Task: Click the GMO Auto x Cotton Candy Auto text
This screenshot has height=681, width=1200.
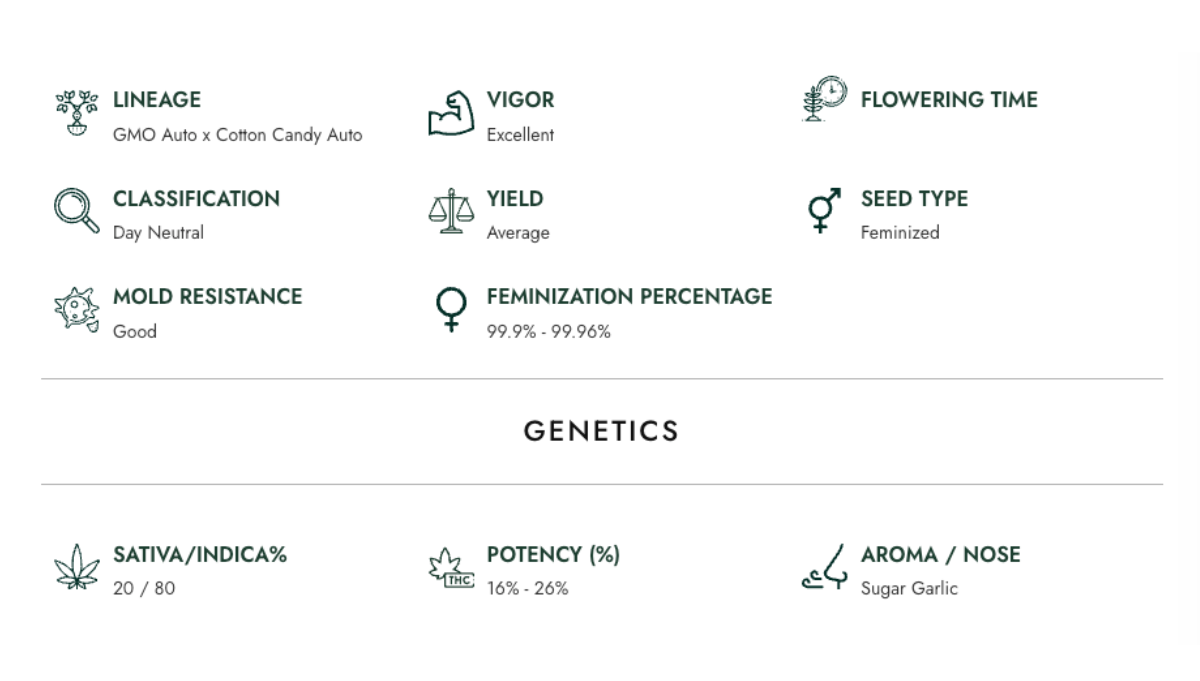Action: (x=237, y=135)
